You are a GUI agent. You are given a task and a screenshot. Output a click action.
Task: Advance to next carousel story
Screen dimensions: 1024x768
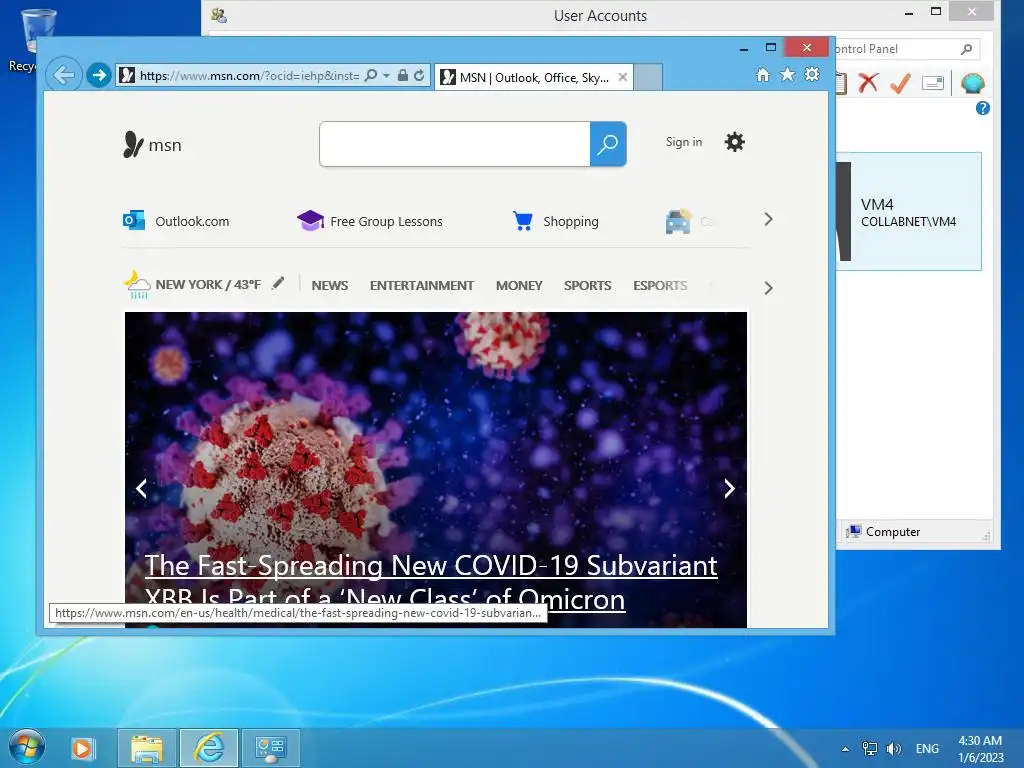pos(729,488)
